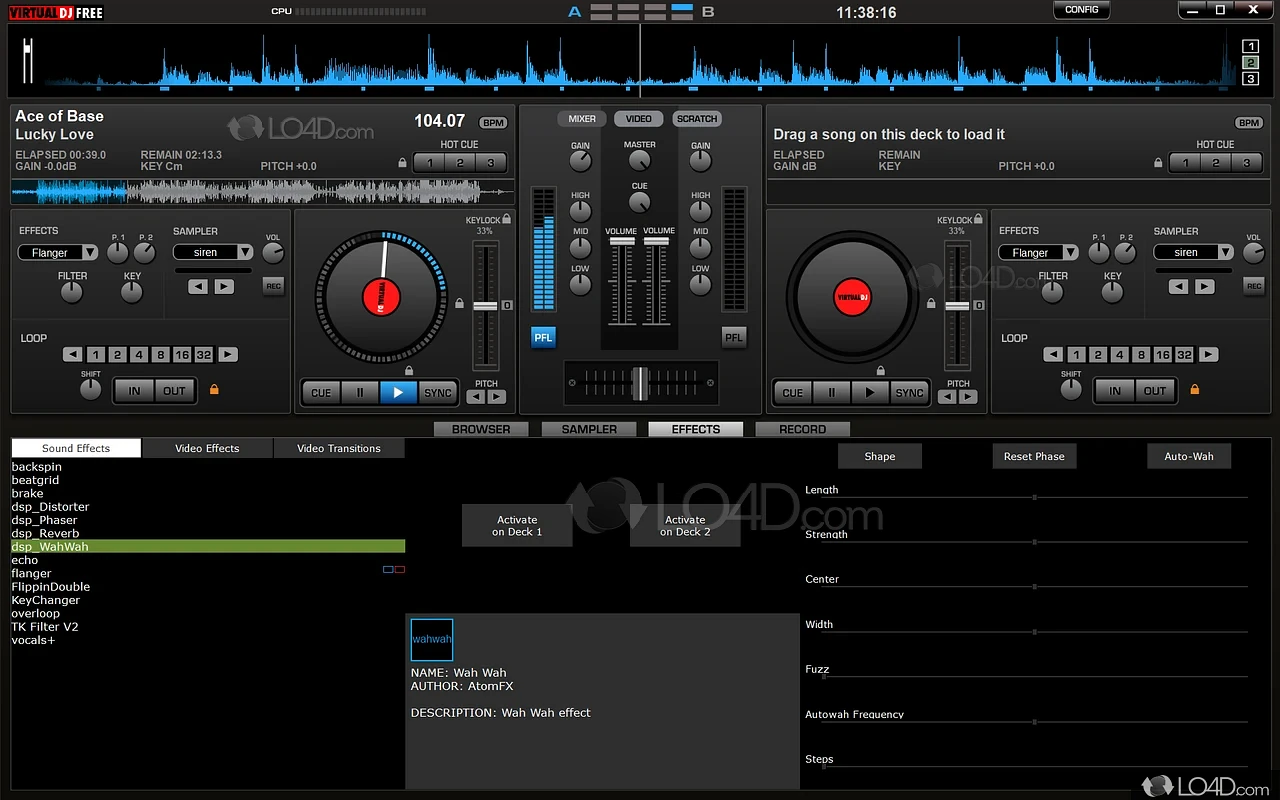Click deck A pitch slider

pos(485,305)
